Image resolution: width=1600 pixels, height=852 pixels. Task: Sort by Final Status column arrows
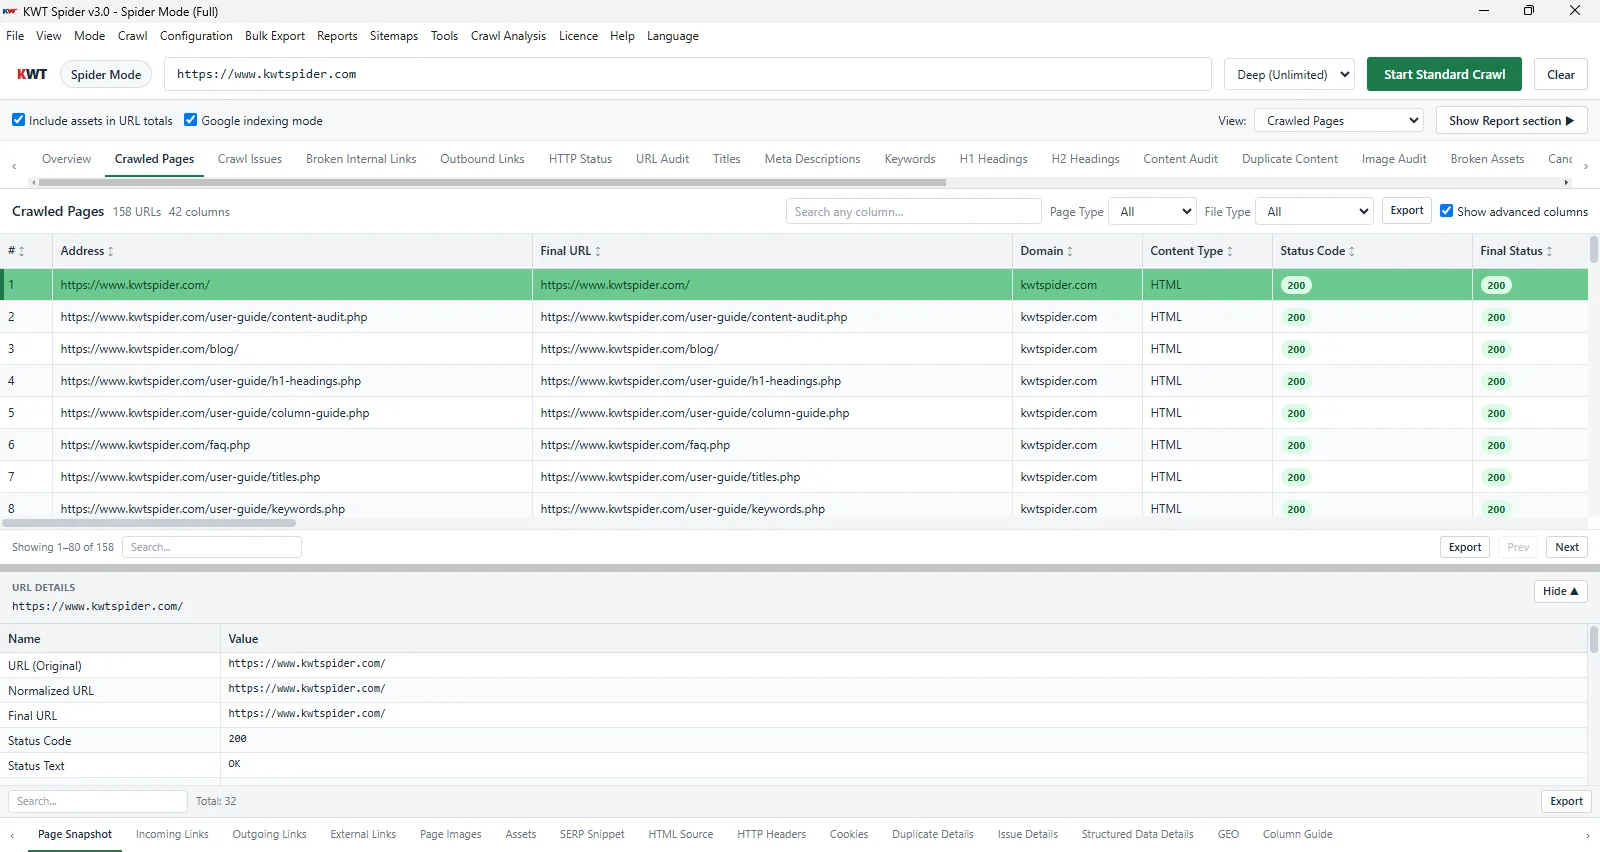1550,251
